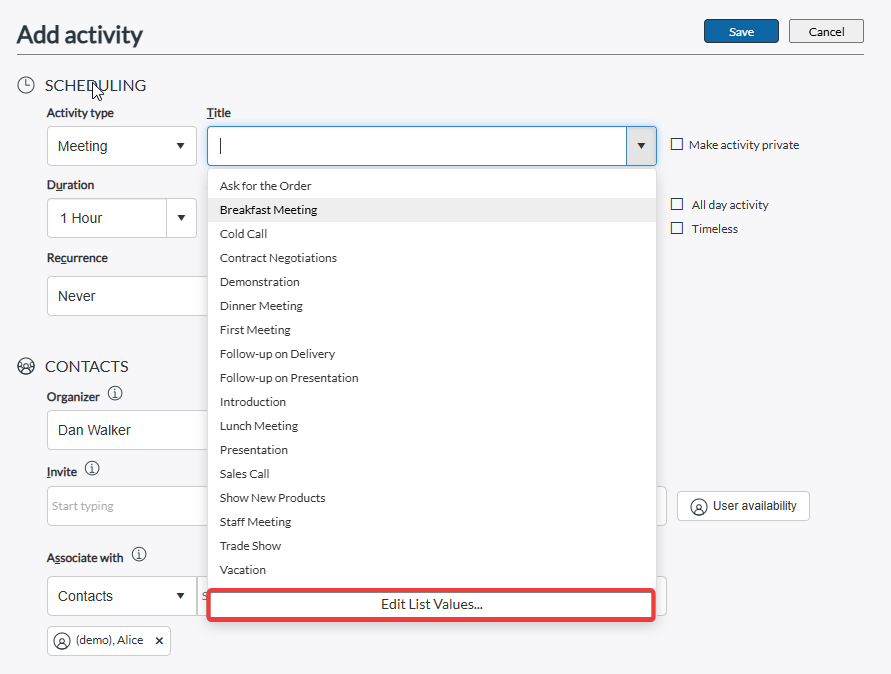
Task: Remove the (demo), Alice contact chip
Action: pos(160,641)
